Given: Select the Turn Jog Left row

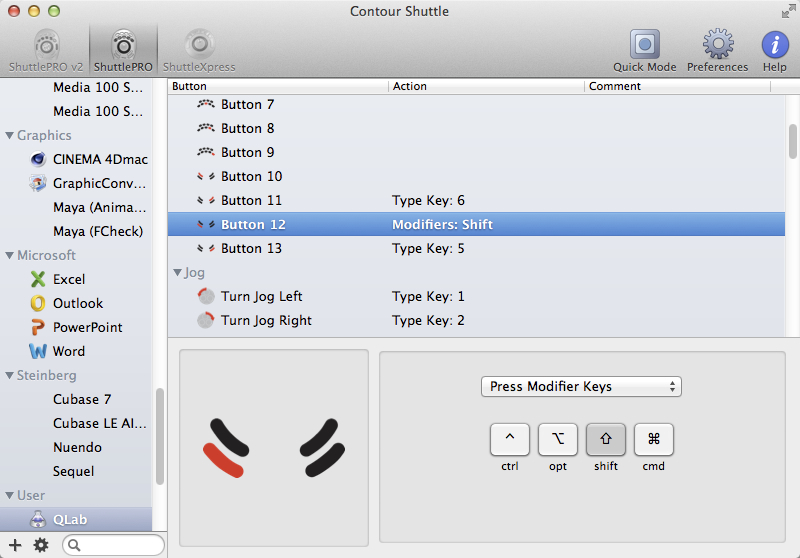Looking at the screenshot, I should 261,296.
